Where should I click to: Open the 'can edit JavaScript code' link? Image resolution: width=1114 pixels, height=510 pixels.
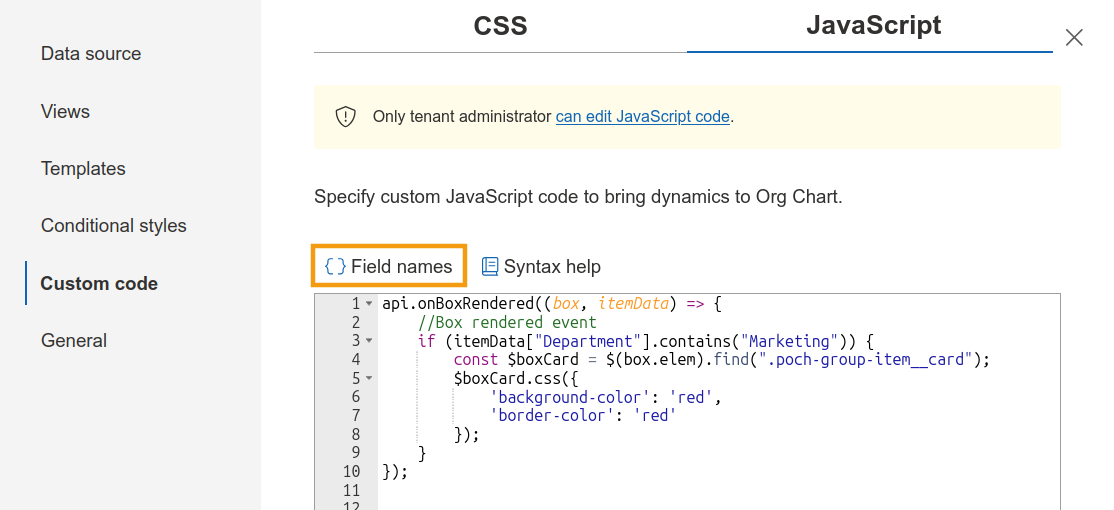[642, 116]
